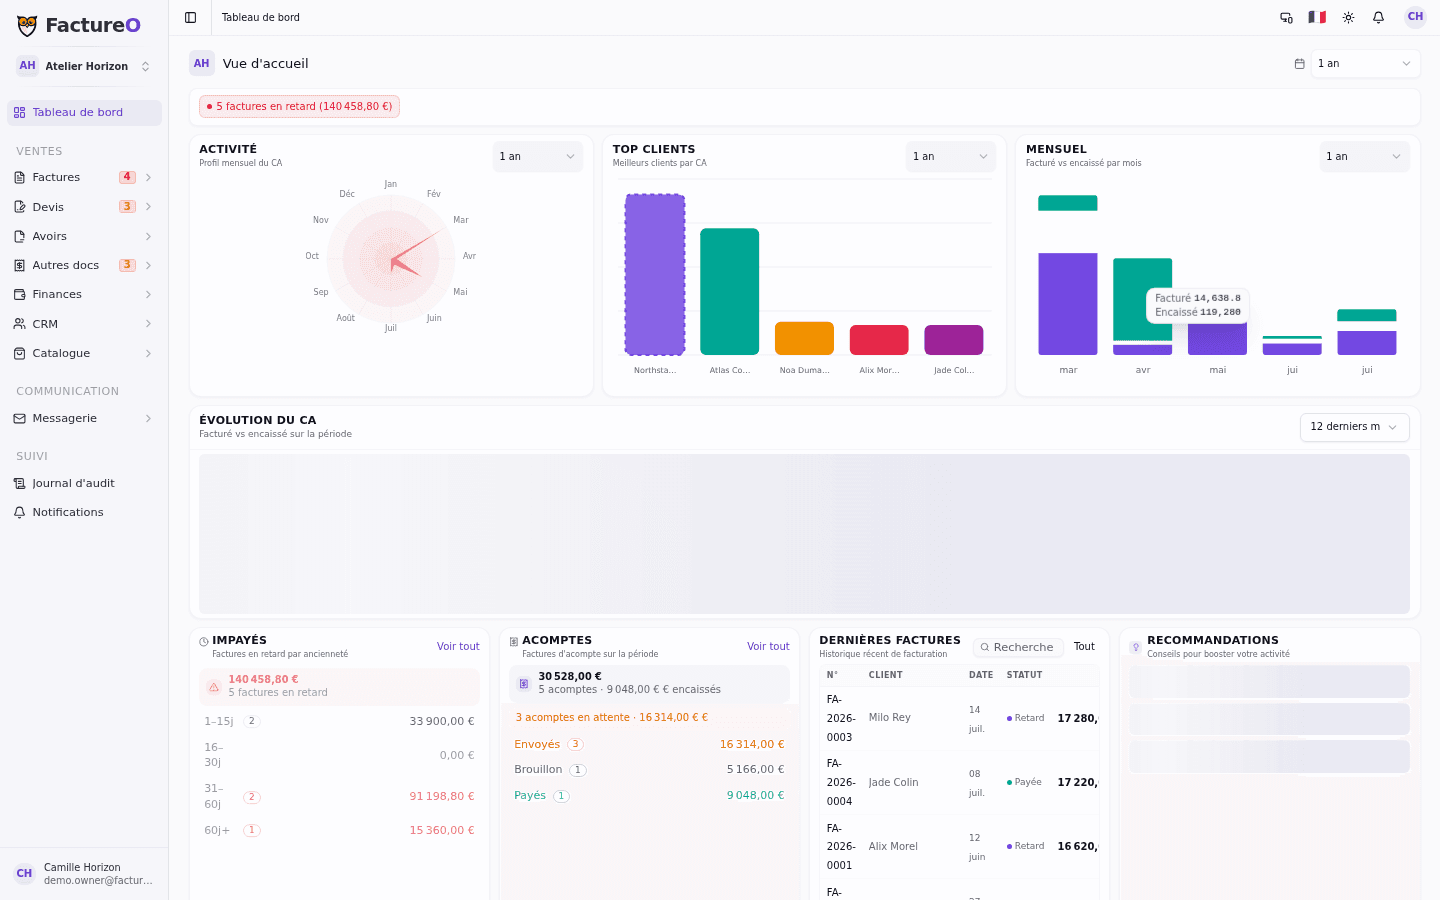Switch theme with the sun icon
Image resolution: width=1440 pixels, height=900 pixels.
coord(1348,17)
